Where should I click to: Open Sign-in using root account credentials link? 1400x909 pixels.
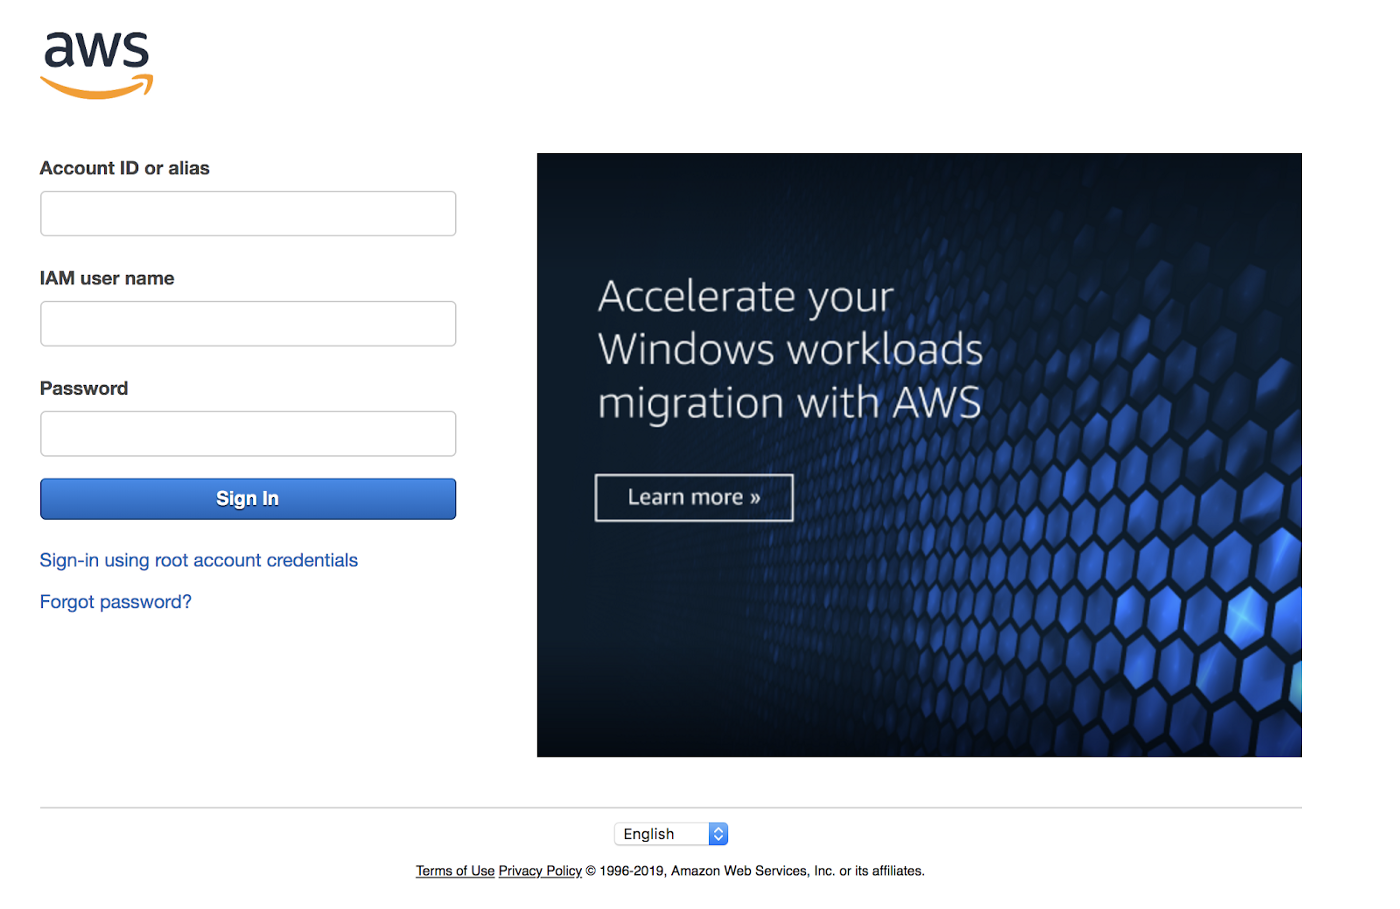(x=198, y=560)
